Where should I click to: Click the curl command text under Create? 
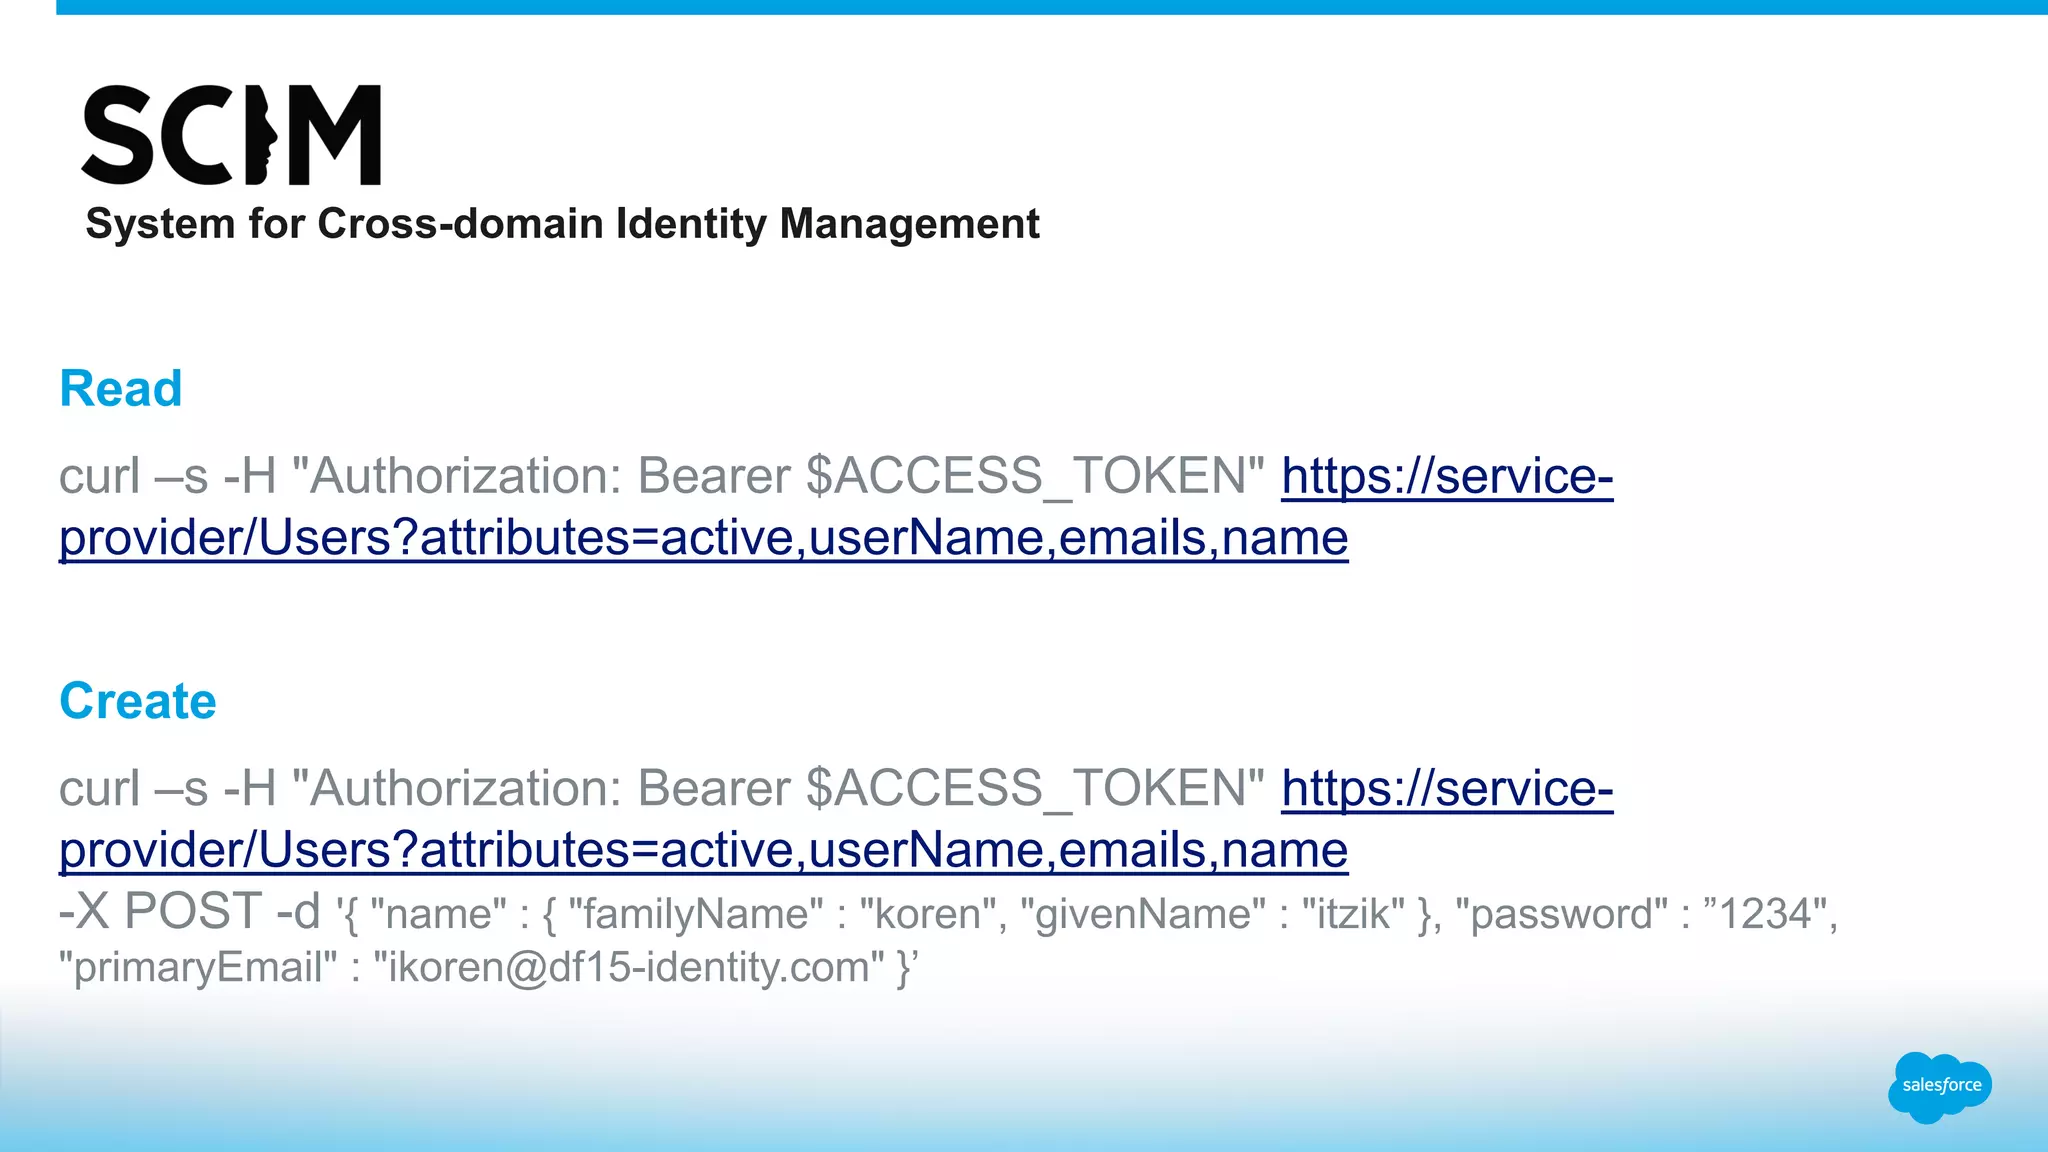[661, 788]
